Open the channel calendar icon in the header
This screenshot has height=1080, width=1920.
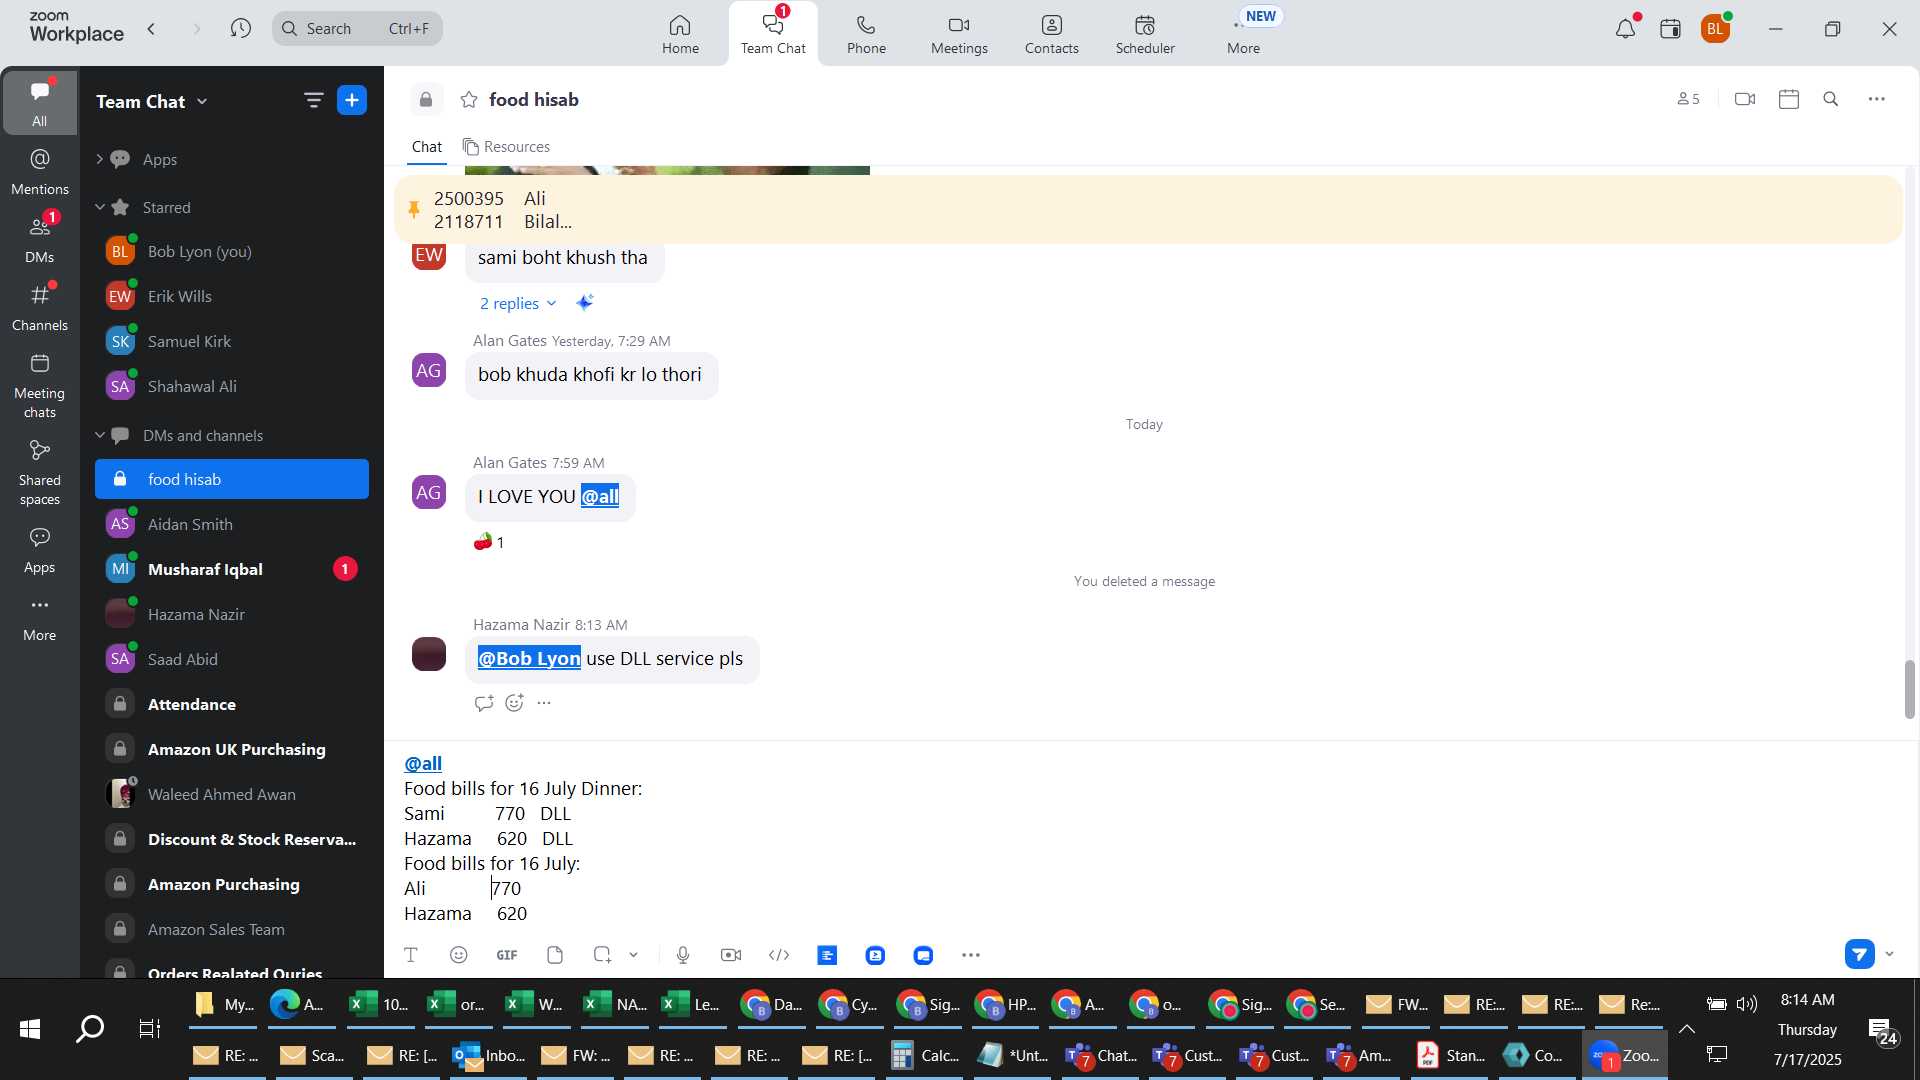pos(1789,99)
